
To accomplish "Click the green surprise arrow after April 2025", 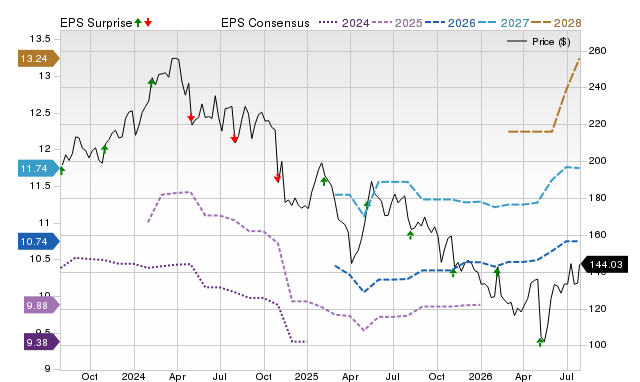I will tap(367, 205).
